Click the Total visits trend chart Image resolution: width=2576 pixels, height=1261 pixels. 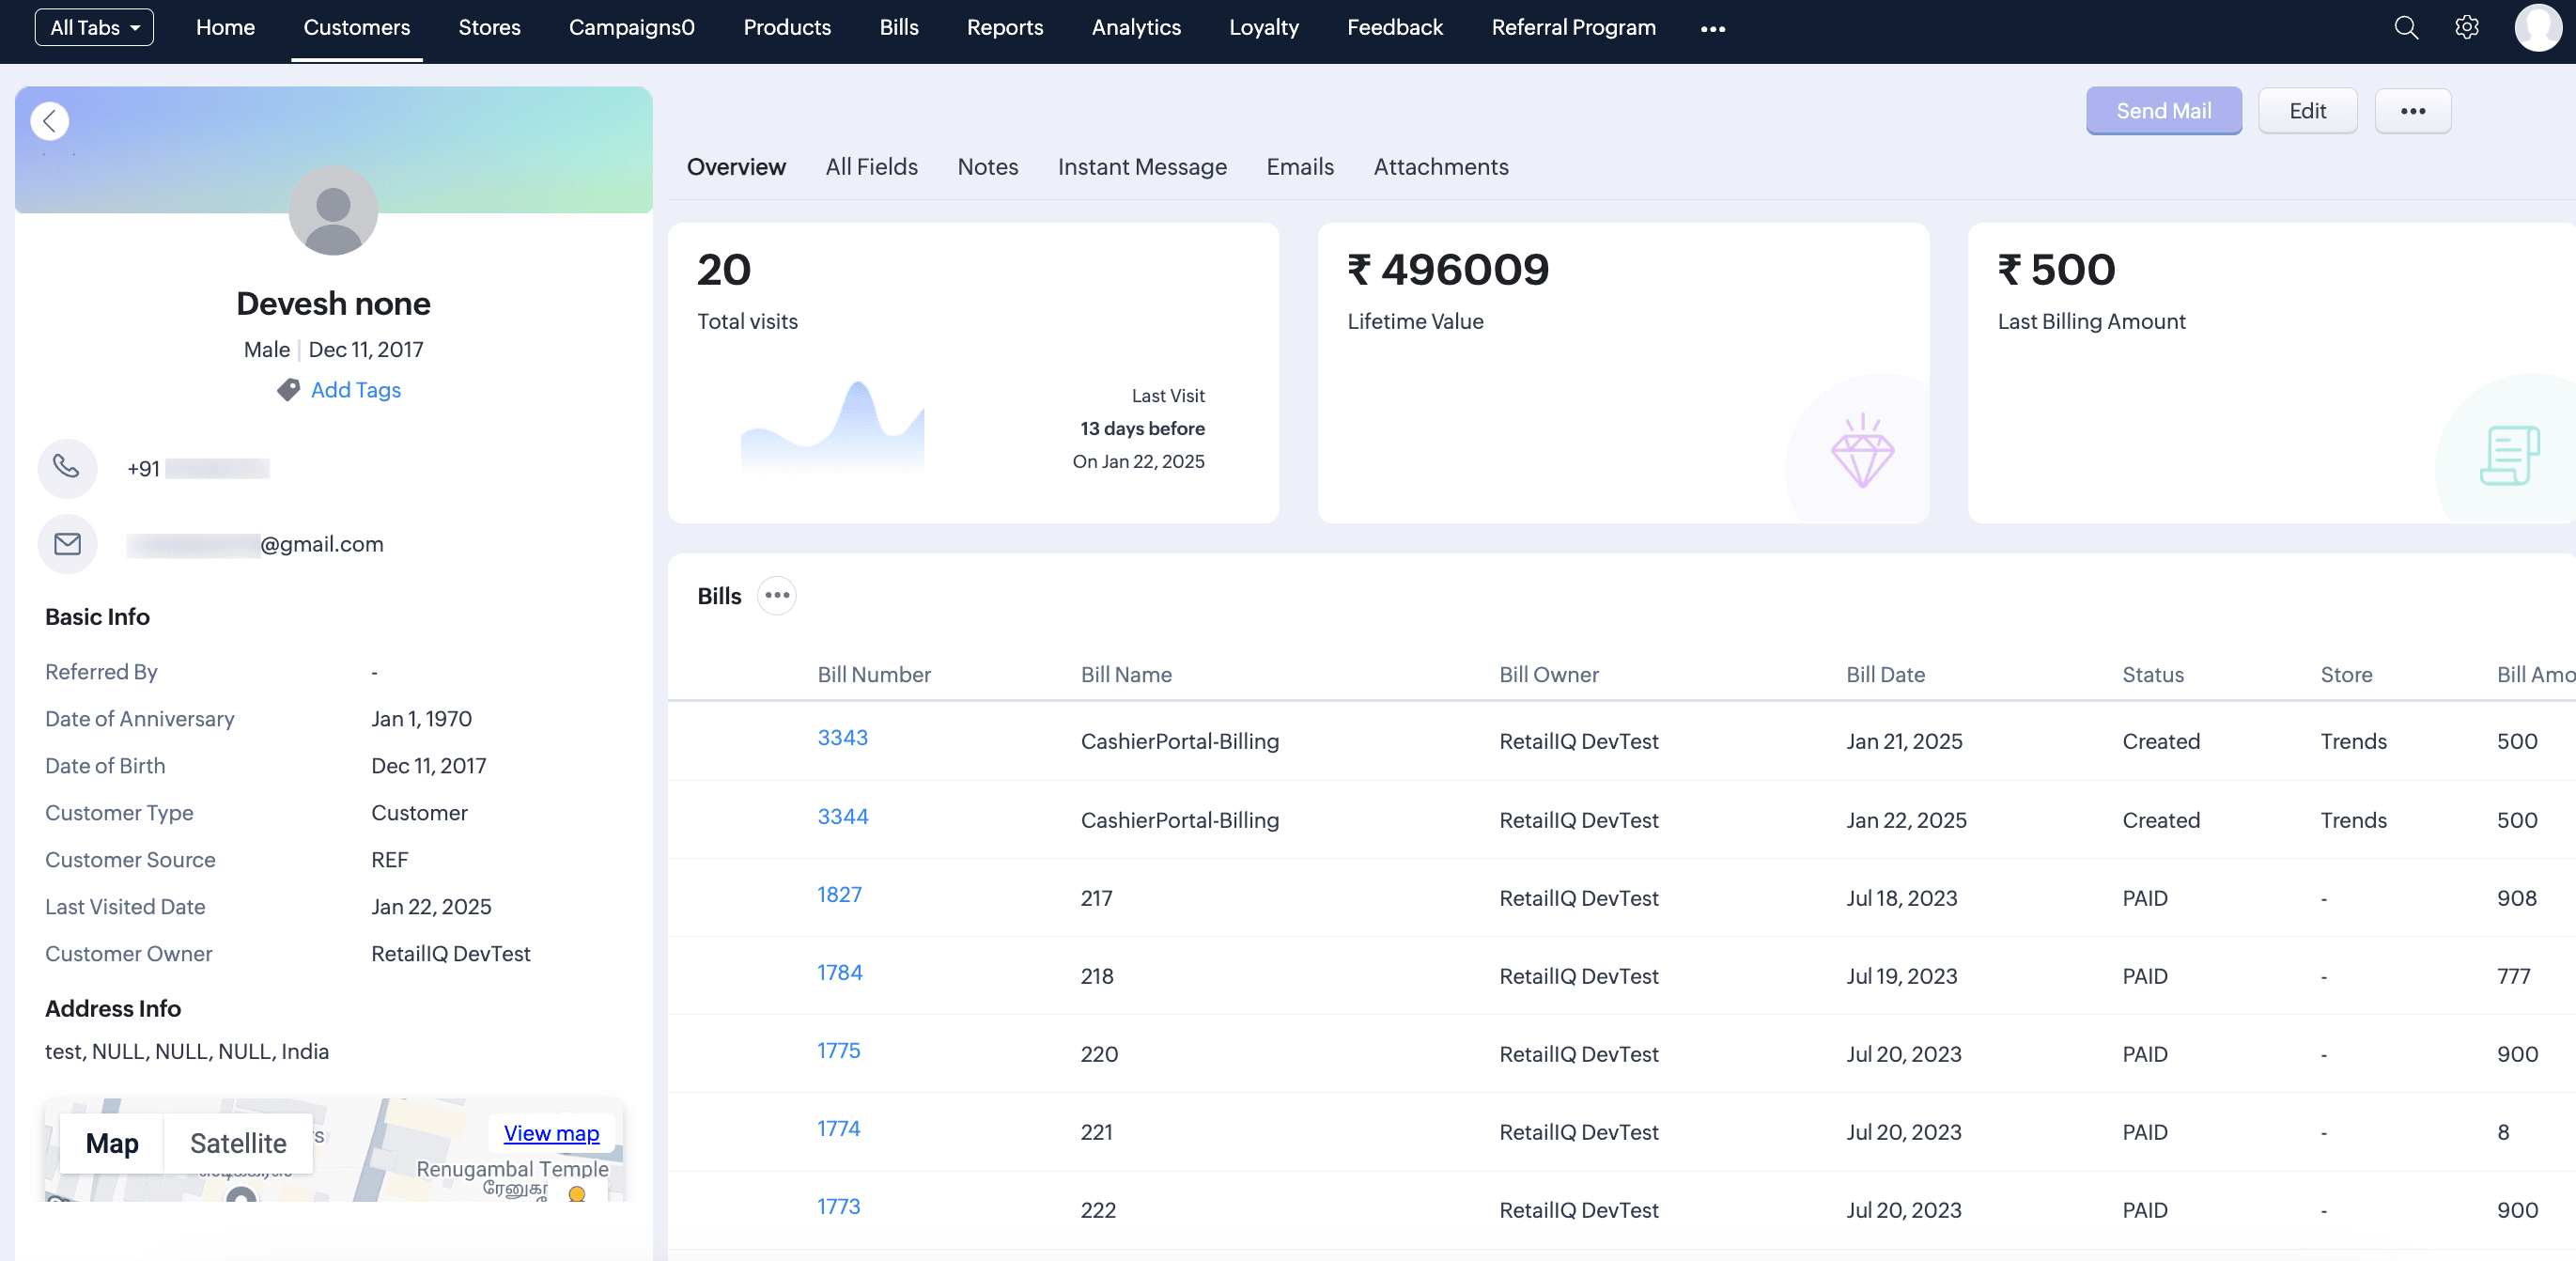coord(832,425)
